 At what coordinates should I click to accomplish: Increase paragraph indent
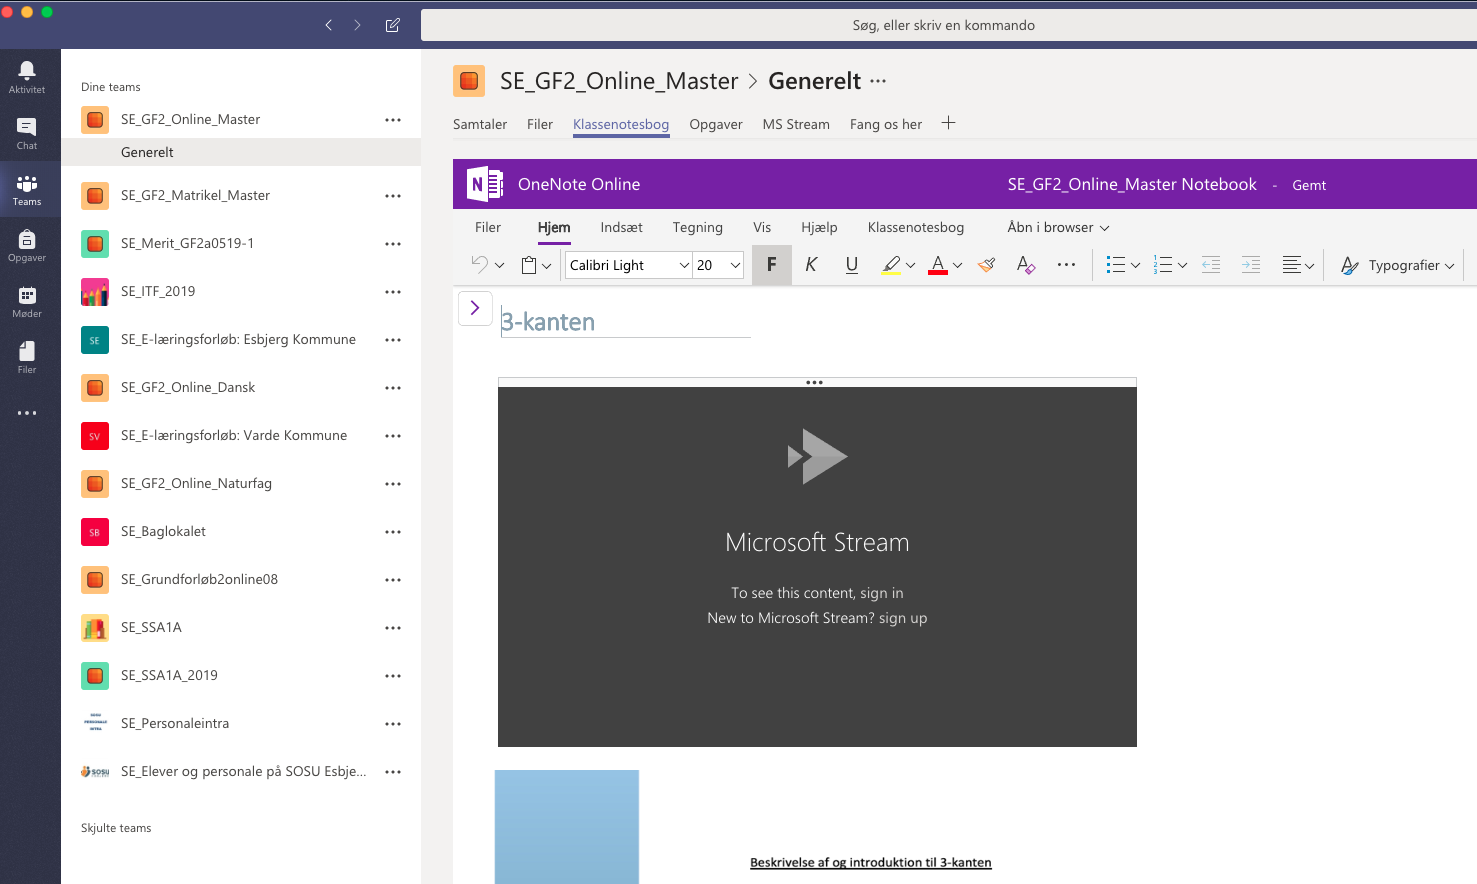tap(1251, 265)
